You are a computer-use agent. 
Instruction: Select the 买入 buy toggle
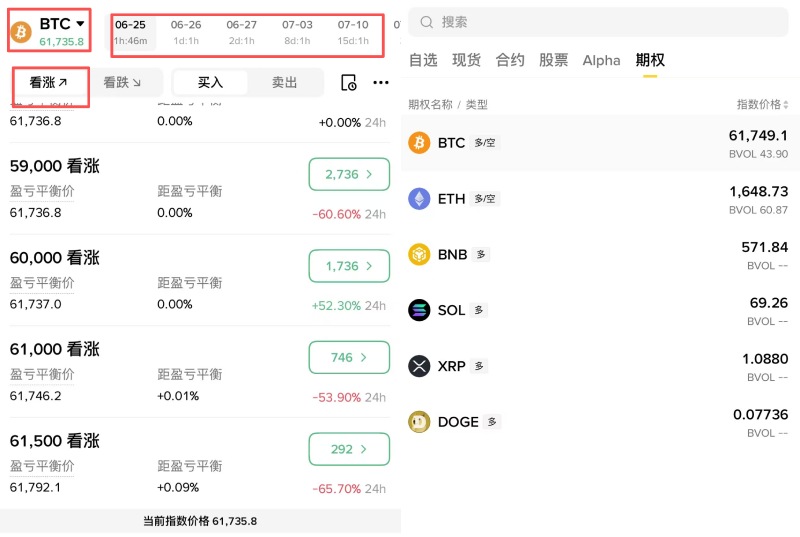210,83
